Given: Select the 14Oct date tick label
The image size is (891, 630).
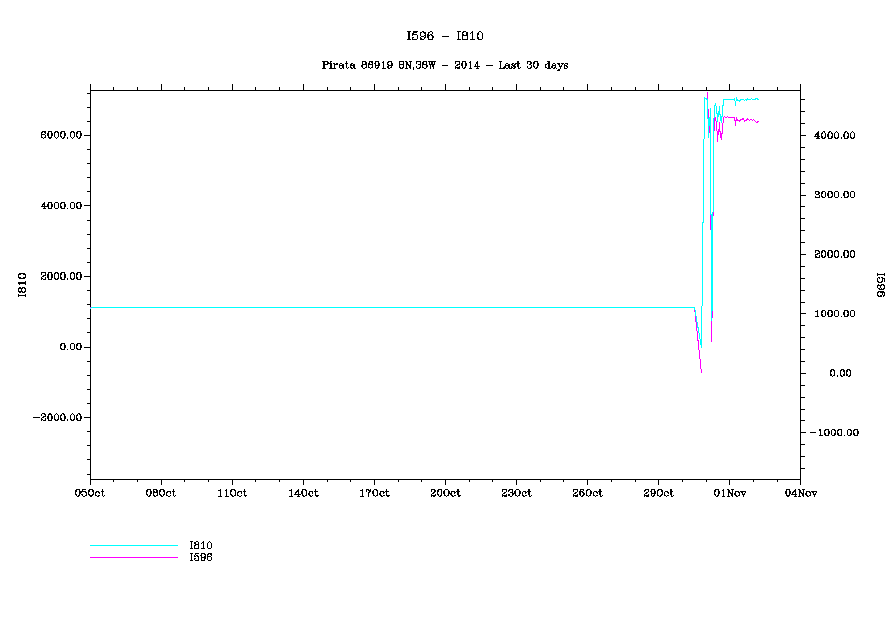Looking at the screenshot, I should [x=303, y=493].
